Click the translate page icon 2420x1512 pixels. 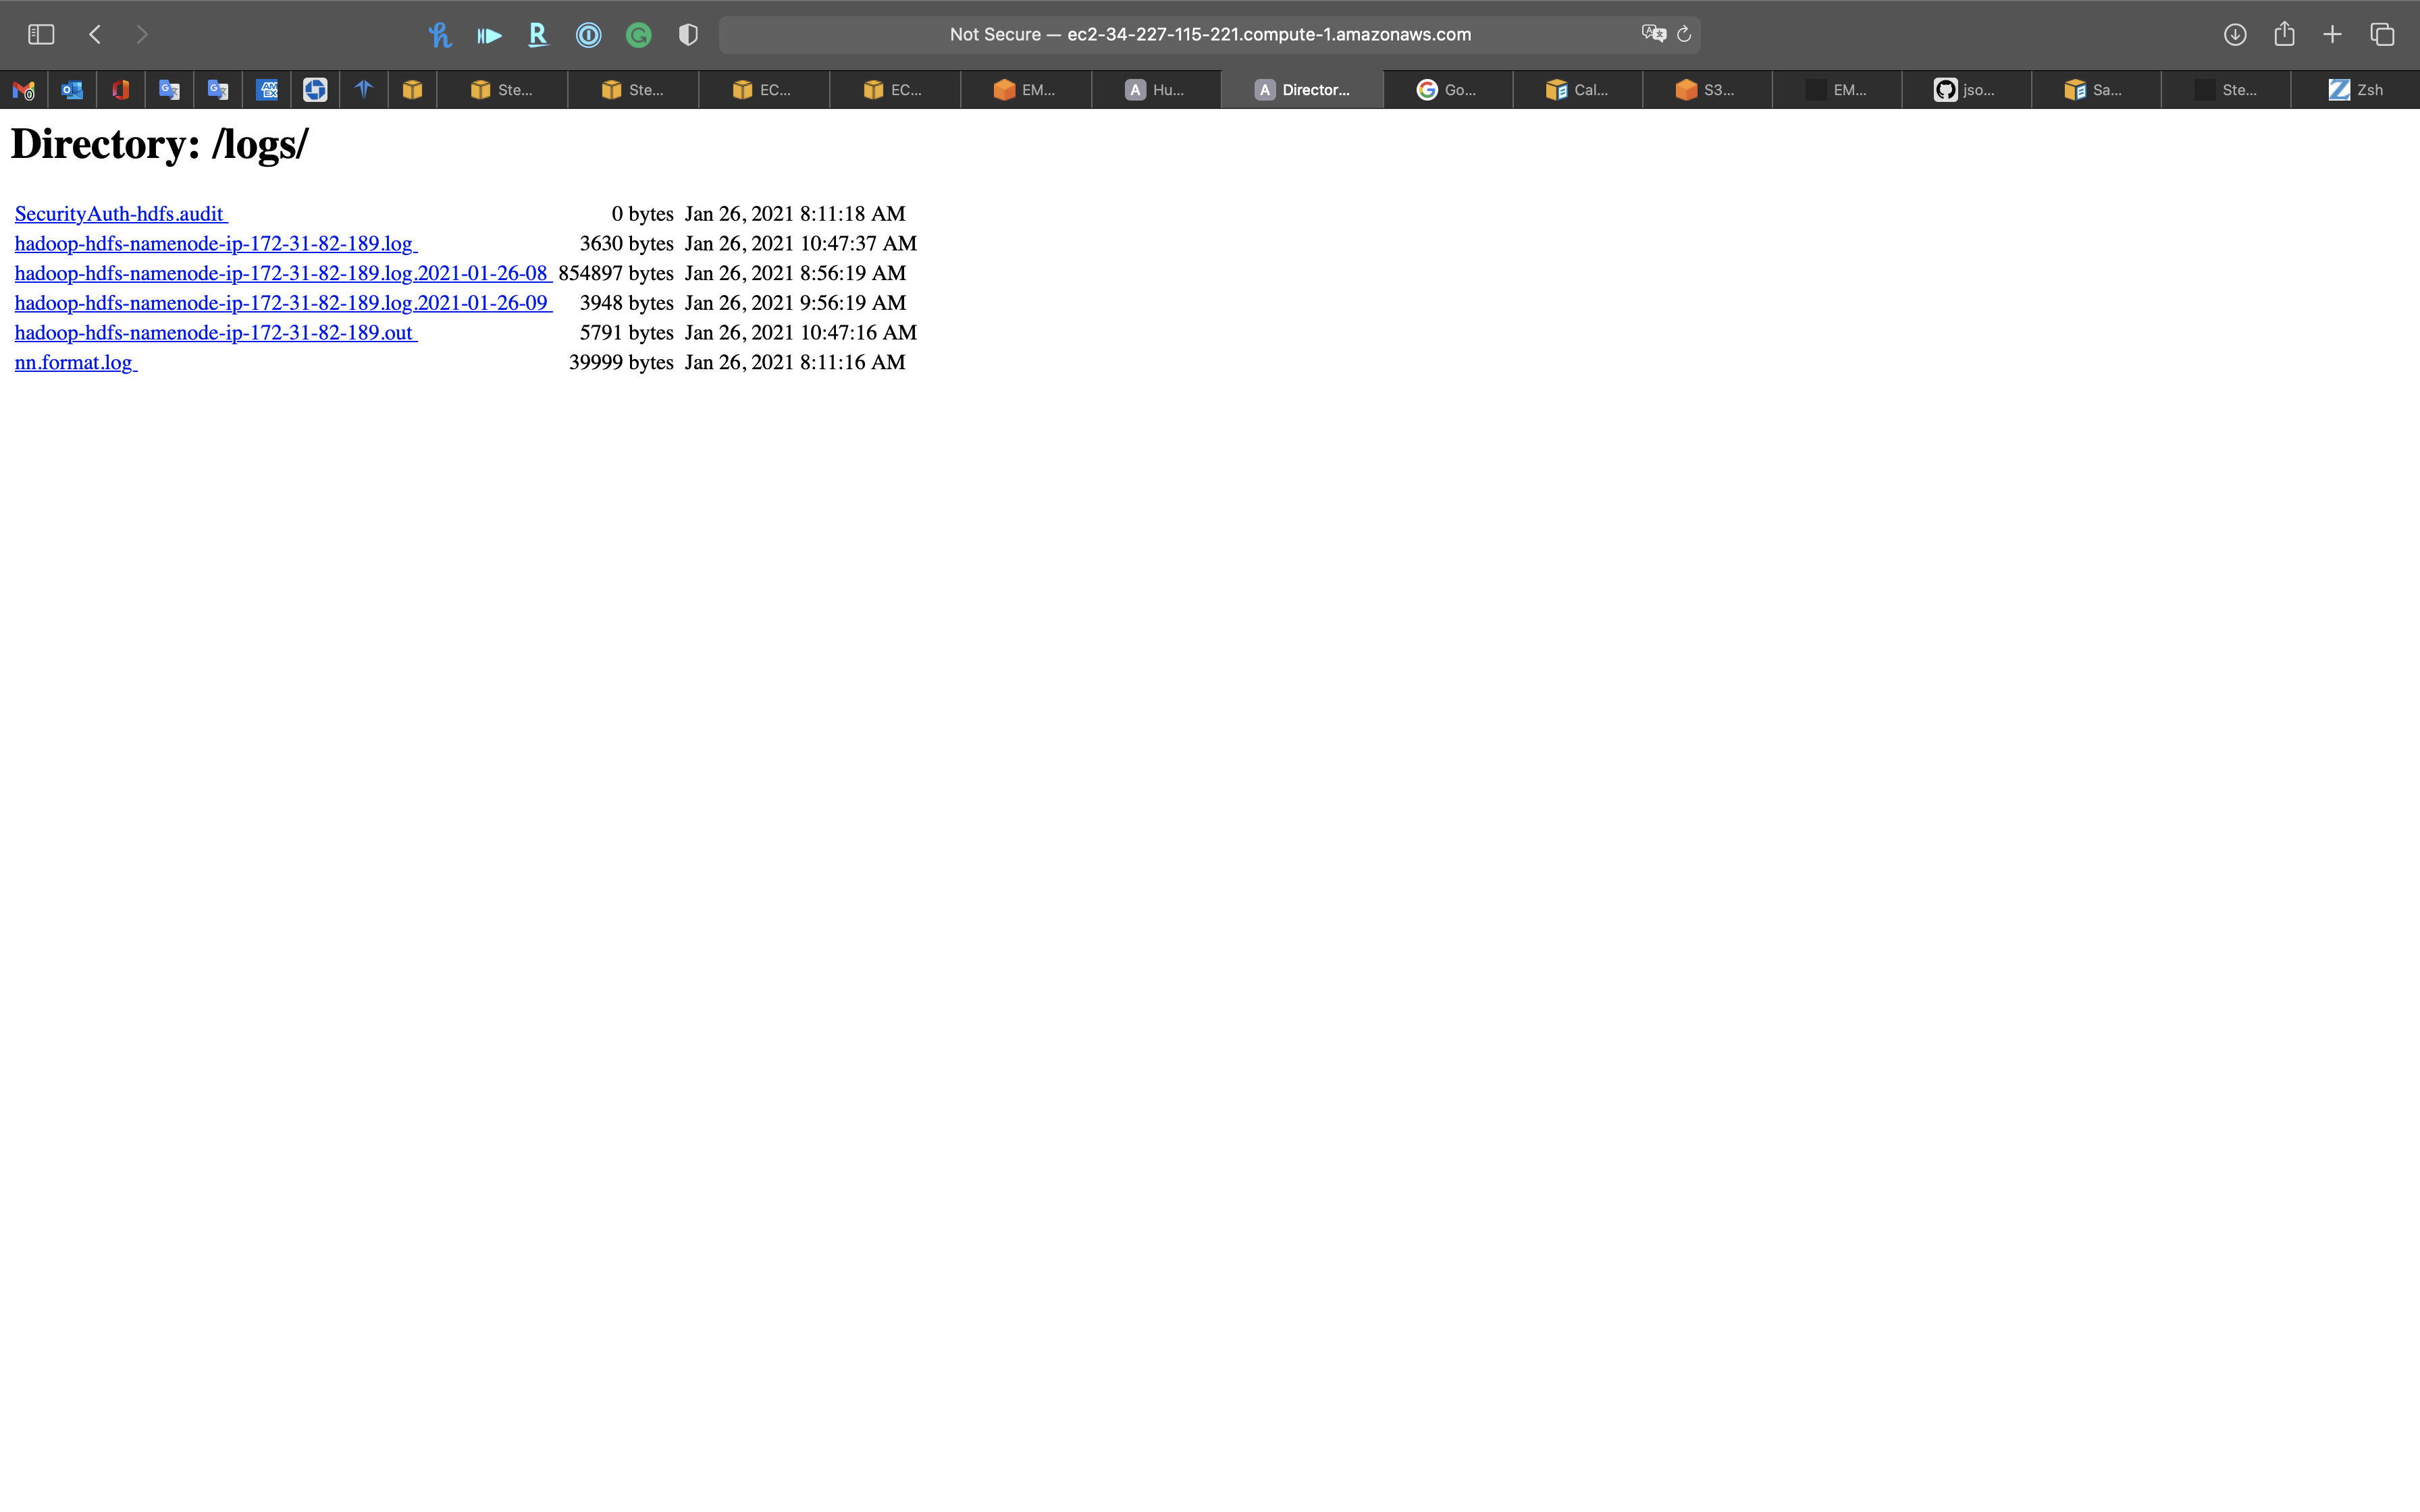pyautogui.click(x=1653, y=34)
